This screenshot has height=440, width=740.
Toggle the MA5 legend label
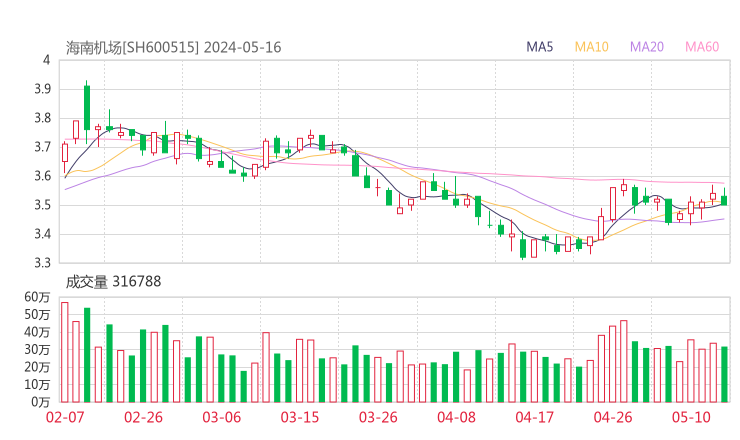[x=540, y=47]
